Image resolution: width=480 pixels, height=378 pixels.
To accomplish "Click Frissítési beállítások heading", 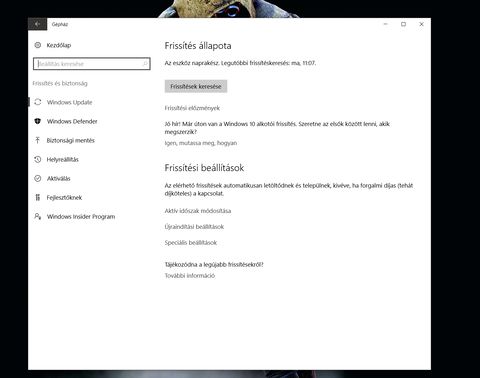I will [204, 168].
